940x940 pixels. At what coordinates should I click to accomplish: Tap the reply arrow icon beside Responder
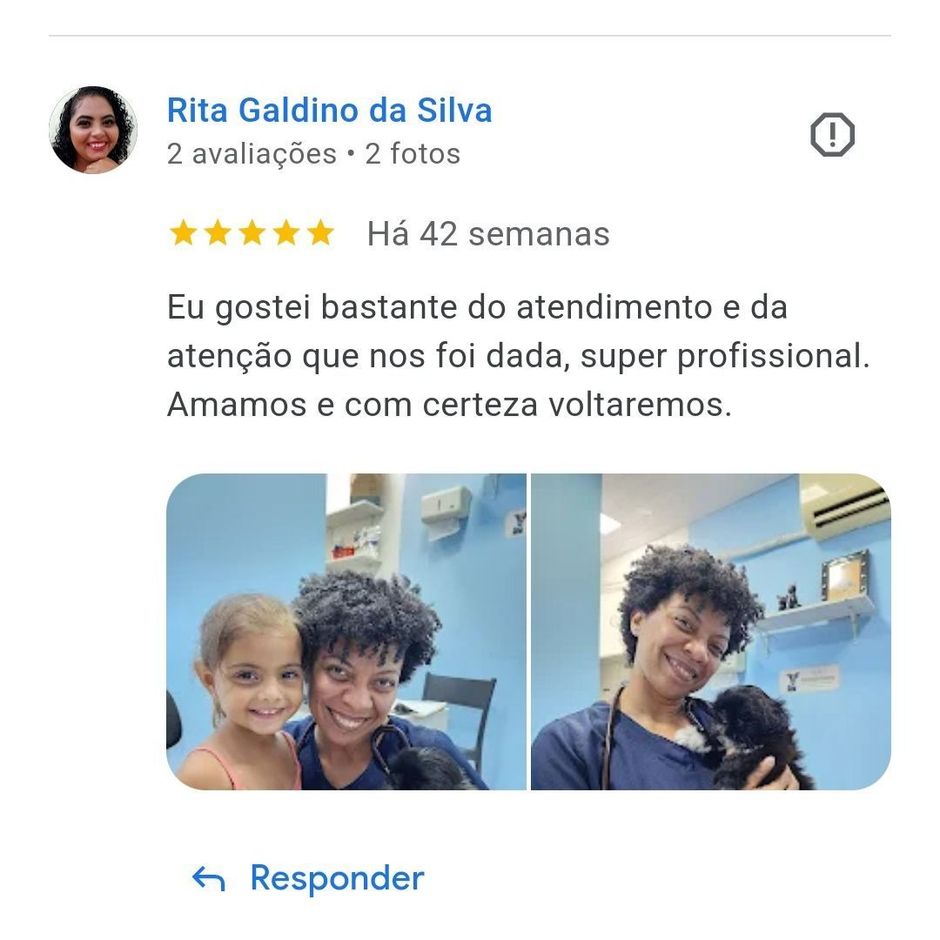(x=209, y=879)
